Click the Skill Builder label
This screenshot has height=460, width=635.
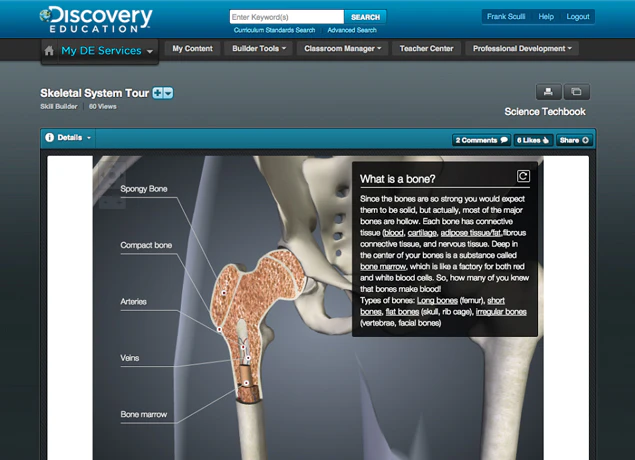click(x=59, y=106)
